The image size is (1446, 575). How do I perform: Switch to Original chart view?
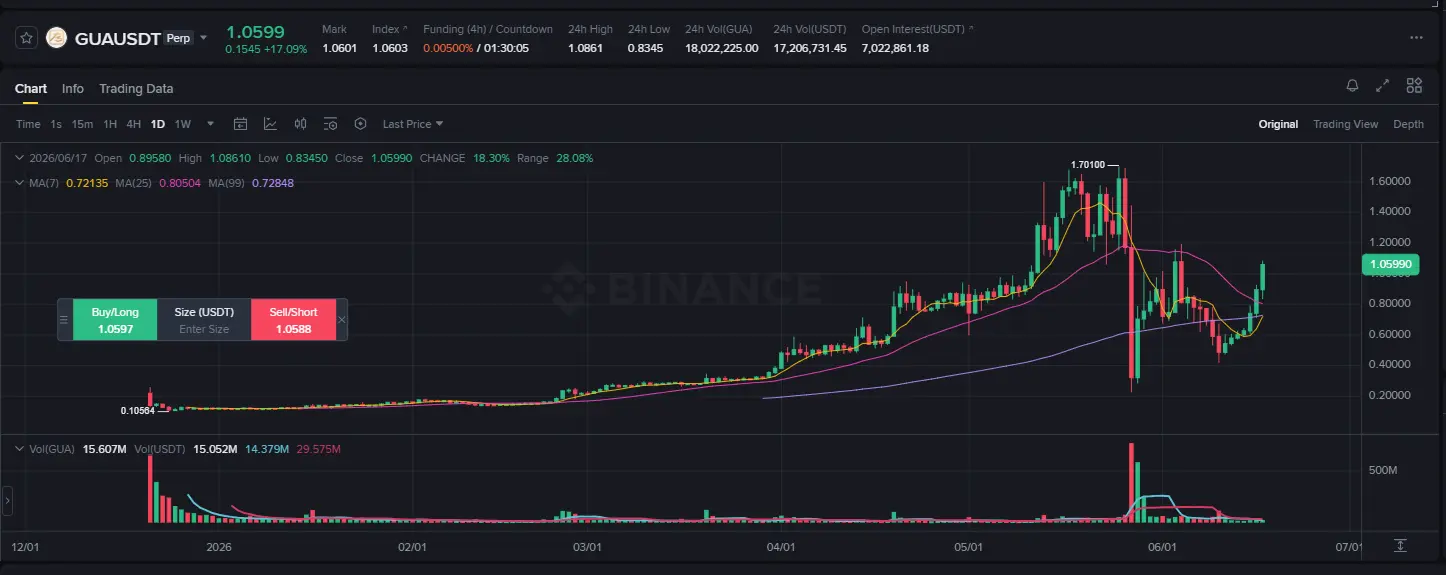pyautogui.click(x=1278, y=124)
